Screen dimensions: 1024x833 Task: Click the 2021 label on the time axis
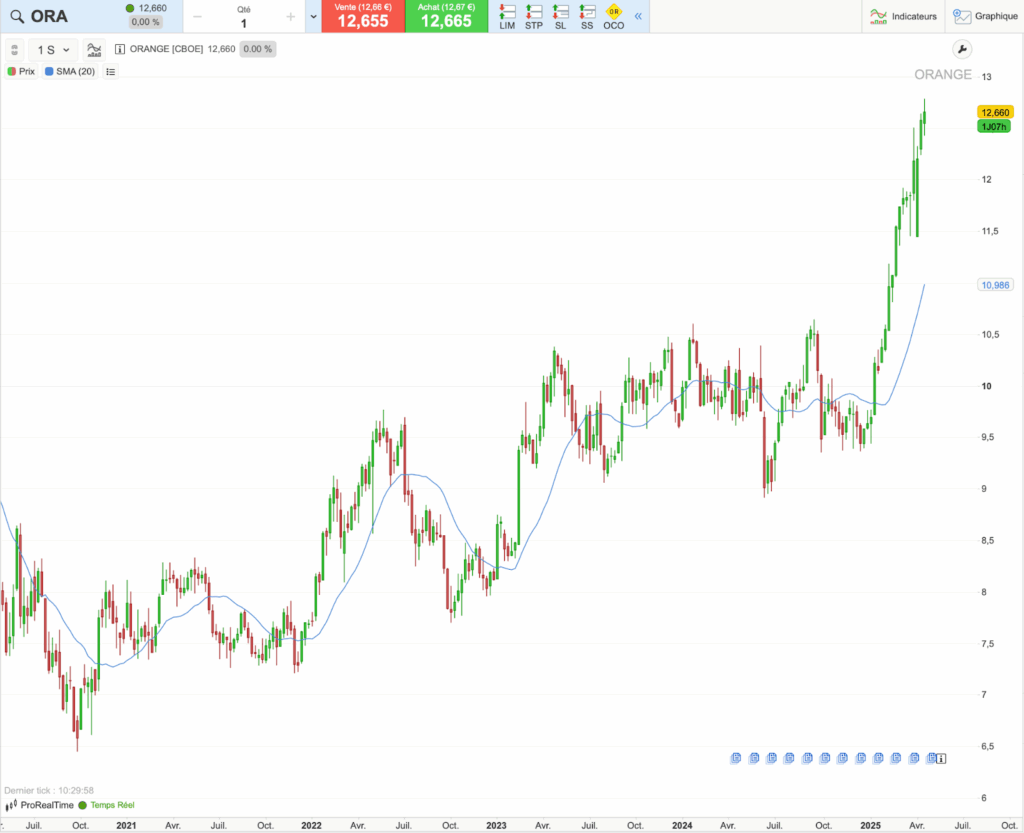126,825
